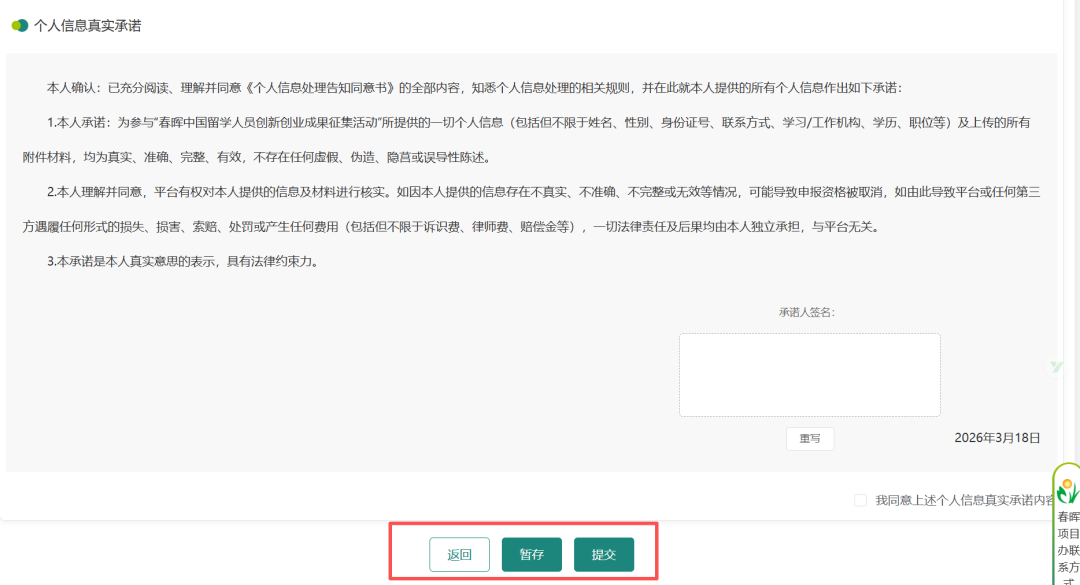This screenshot has width=1080, height=585.
Task: Click the 返回 button
Action: click(459, 555)
